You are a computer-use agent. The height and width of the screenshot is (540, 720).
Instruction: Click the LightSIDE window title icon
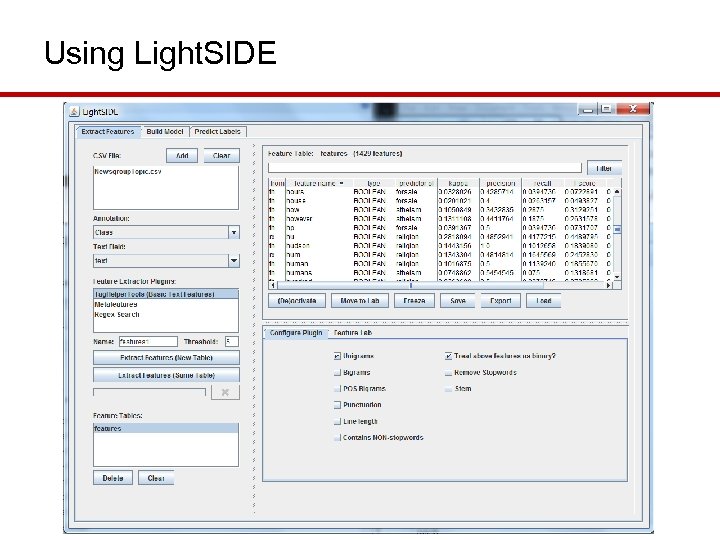tap(74, 112)
